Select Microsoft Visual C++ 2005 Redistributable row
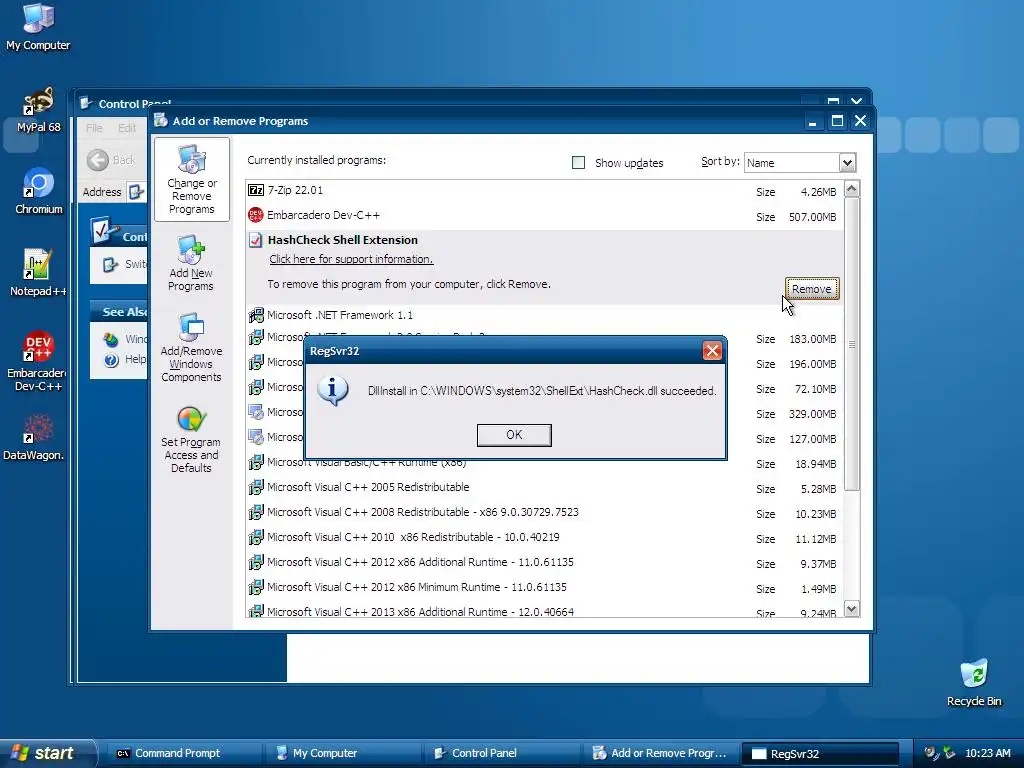This screenshot has width=1024, height=768. 545,488
